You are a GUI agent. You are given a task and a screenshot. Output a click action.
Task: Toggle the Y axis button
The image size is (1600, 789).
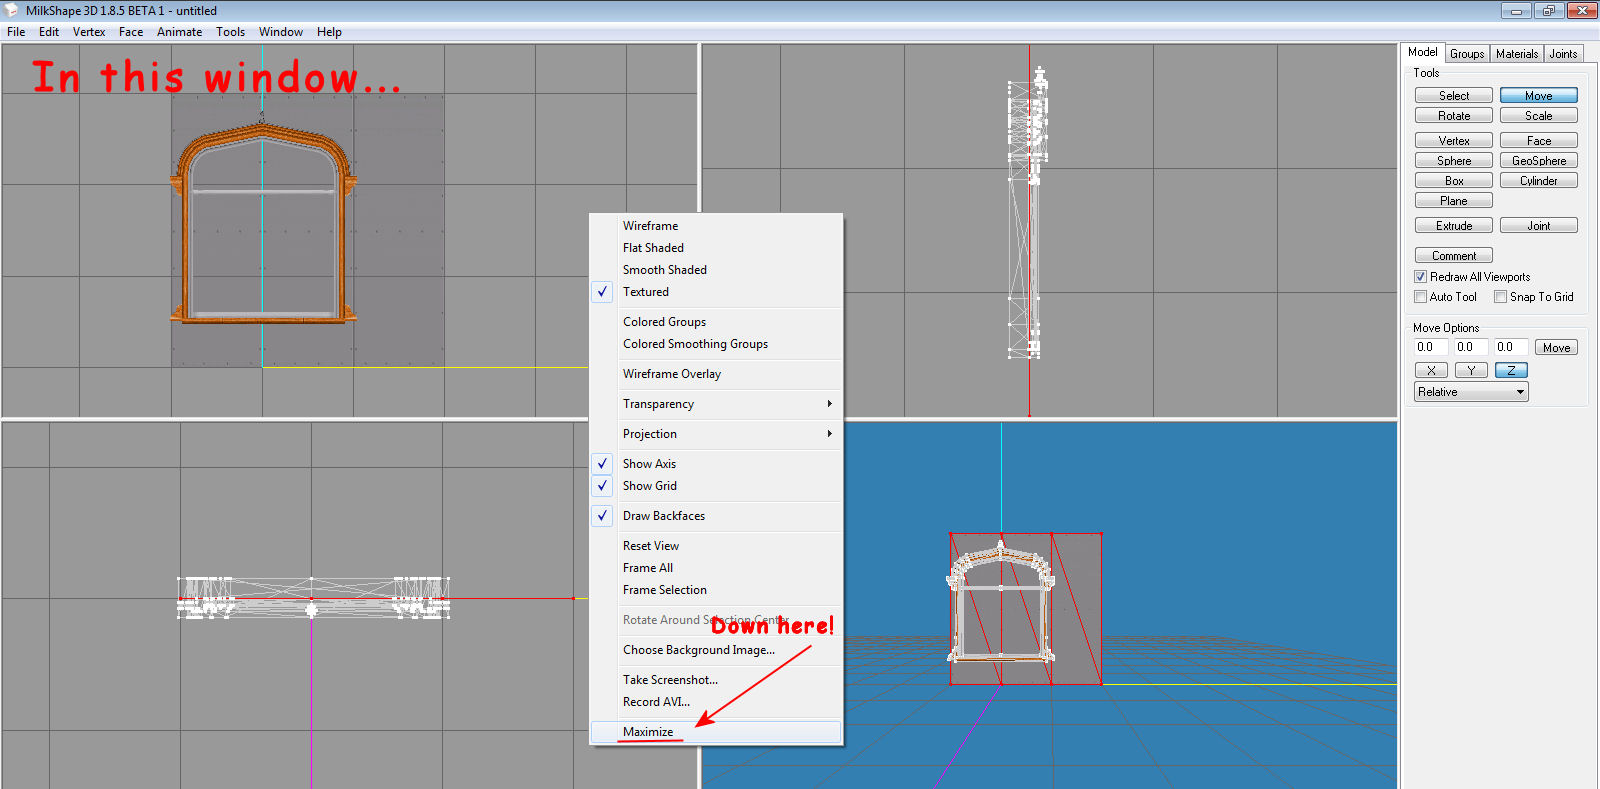[x=1471, y=370]
